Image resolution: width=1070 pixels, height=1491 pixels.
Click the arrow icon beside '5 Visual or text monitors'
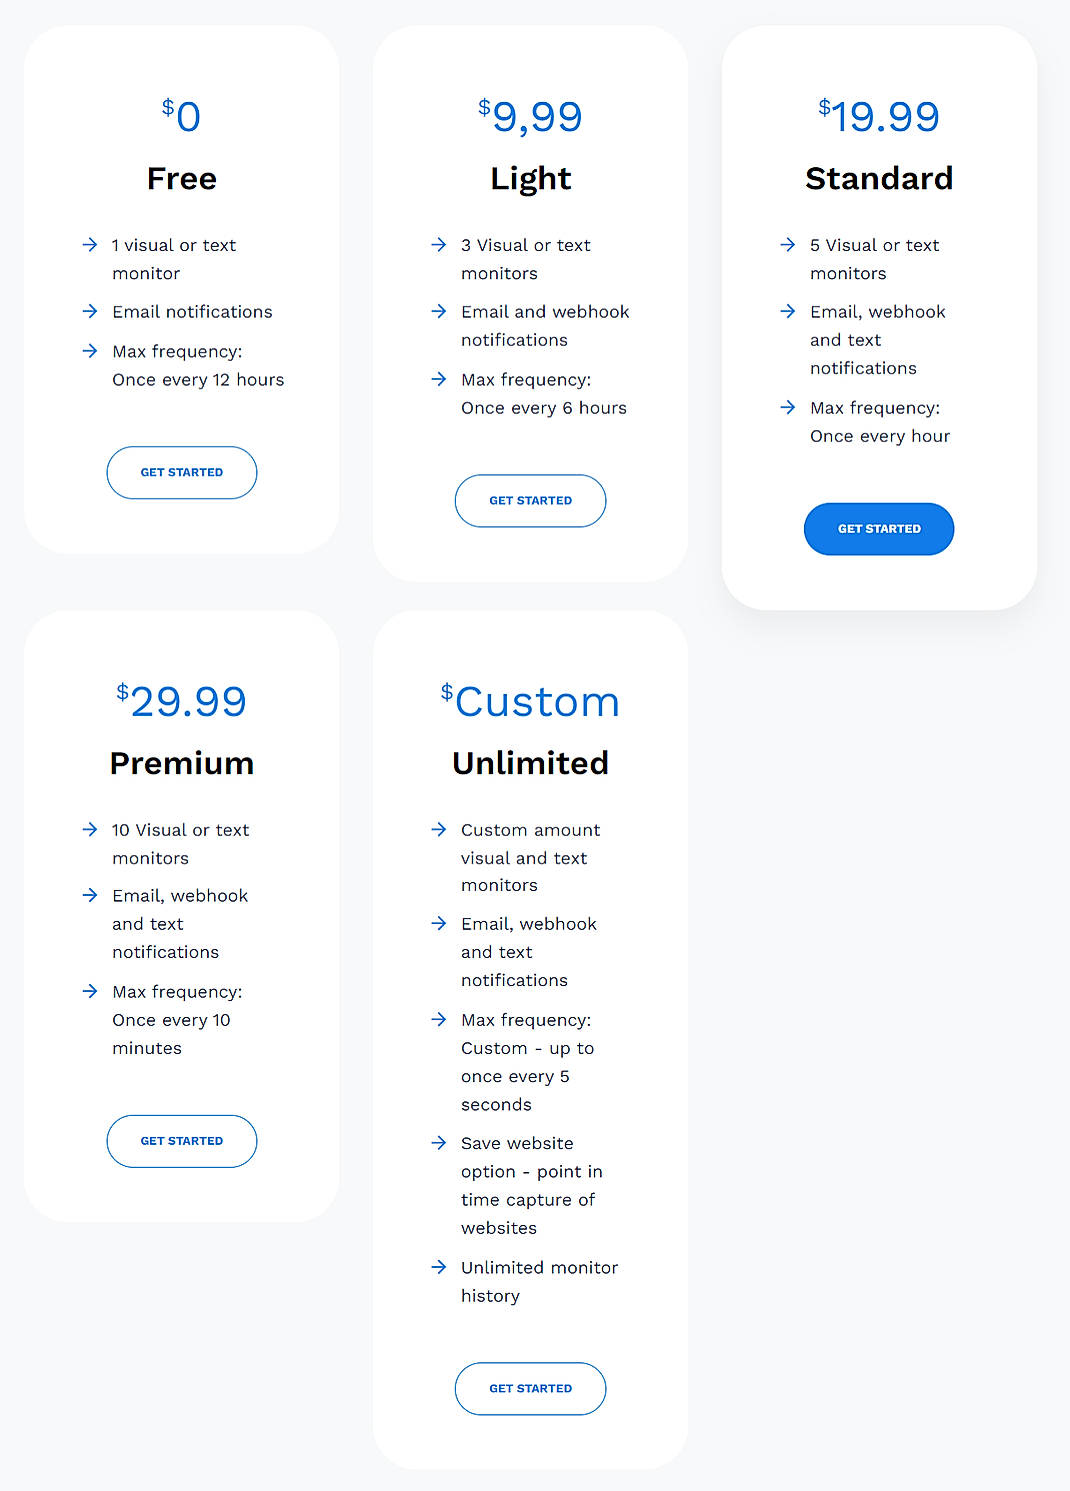787,245
